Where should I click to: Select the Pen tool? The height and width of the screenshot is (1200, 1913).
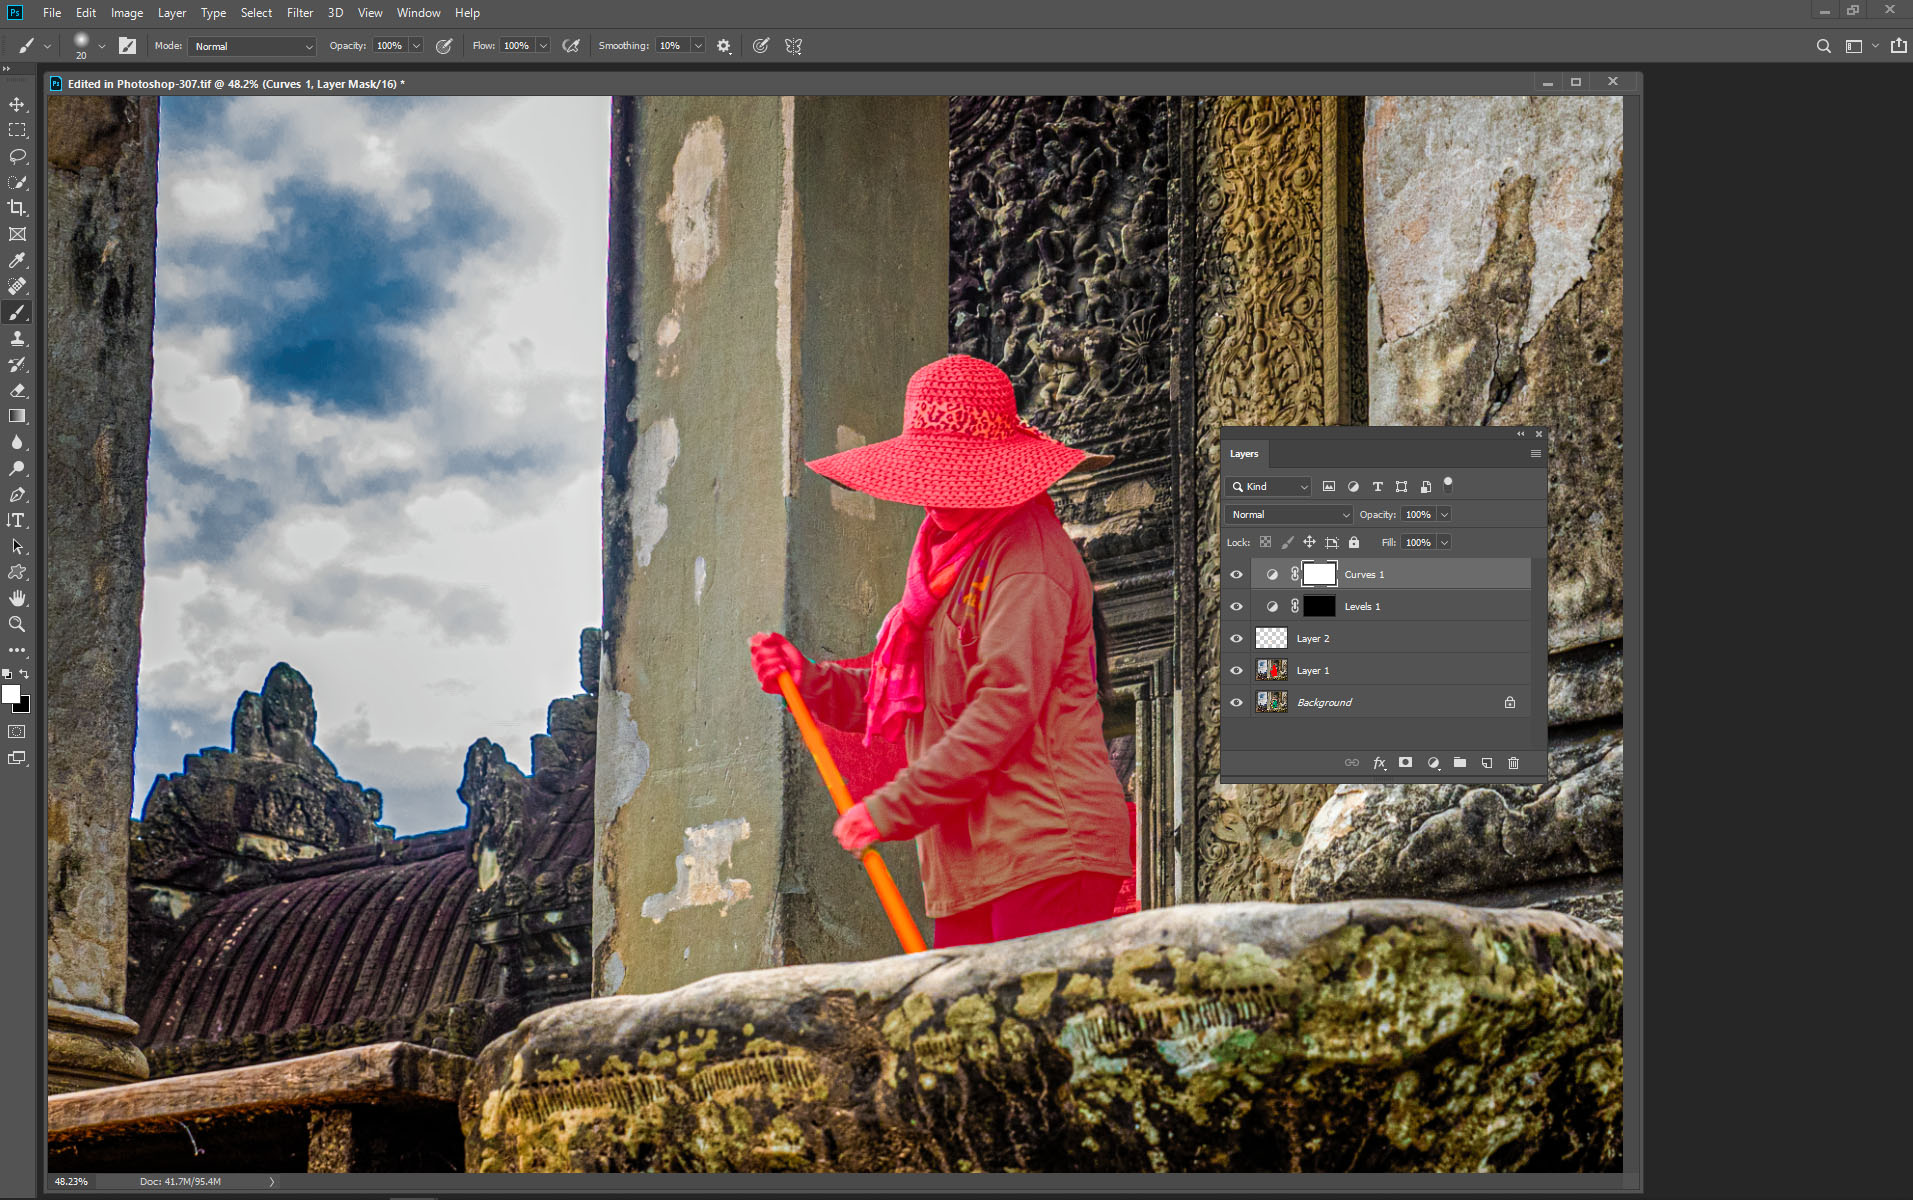click(x=17, y=494)
